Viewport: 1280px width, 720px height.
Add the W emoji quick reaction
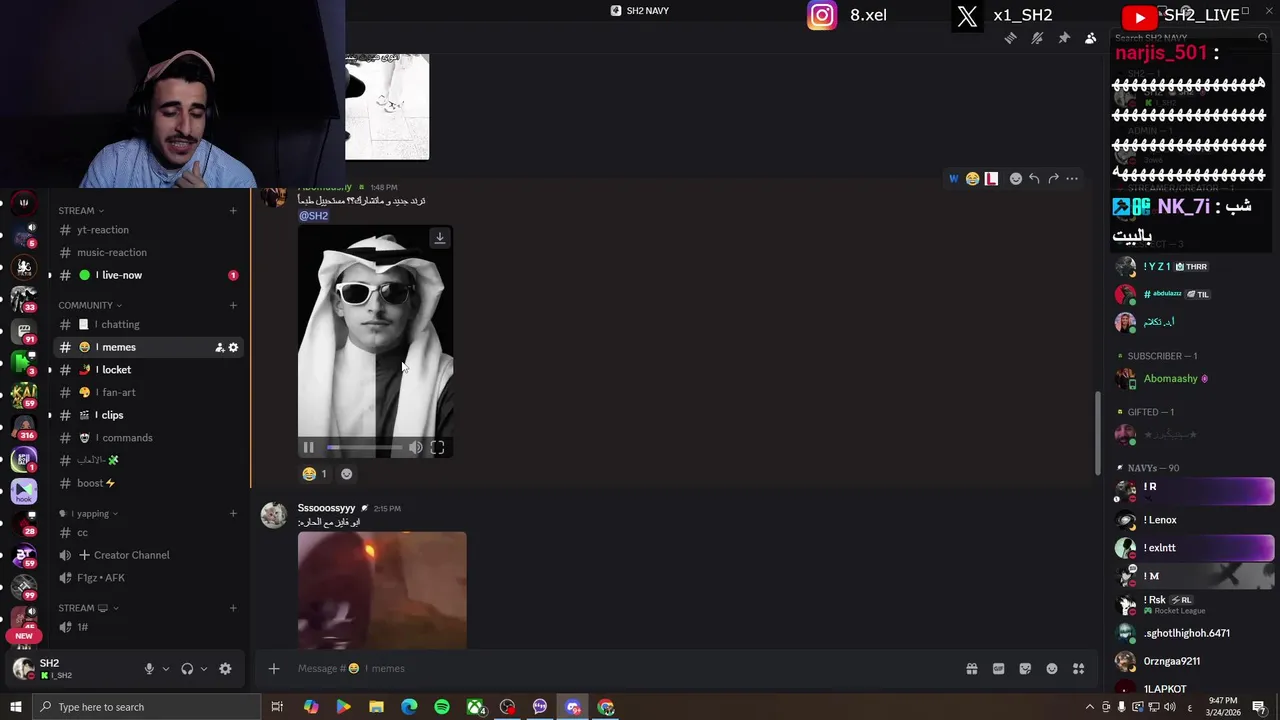point(953,179)
